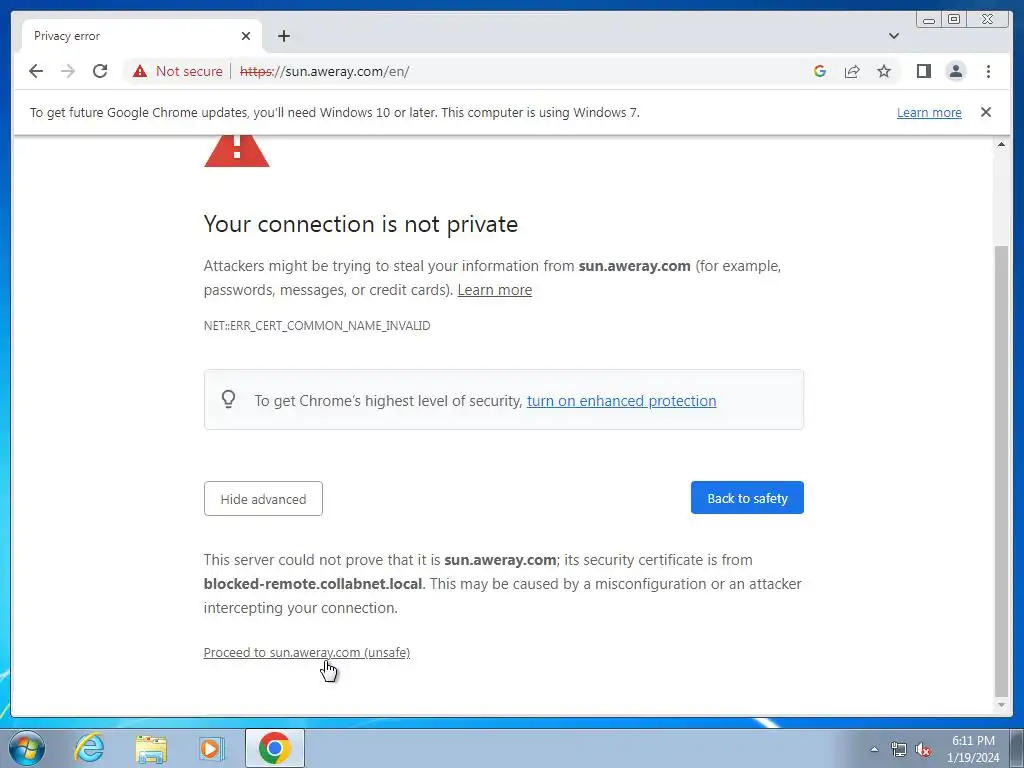Image resolution: width=1024 pixels, height=768 pixels.
Task: Share this page using the share icon
Action: pos(852,71)
